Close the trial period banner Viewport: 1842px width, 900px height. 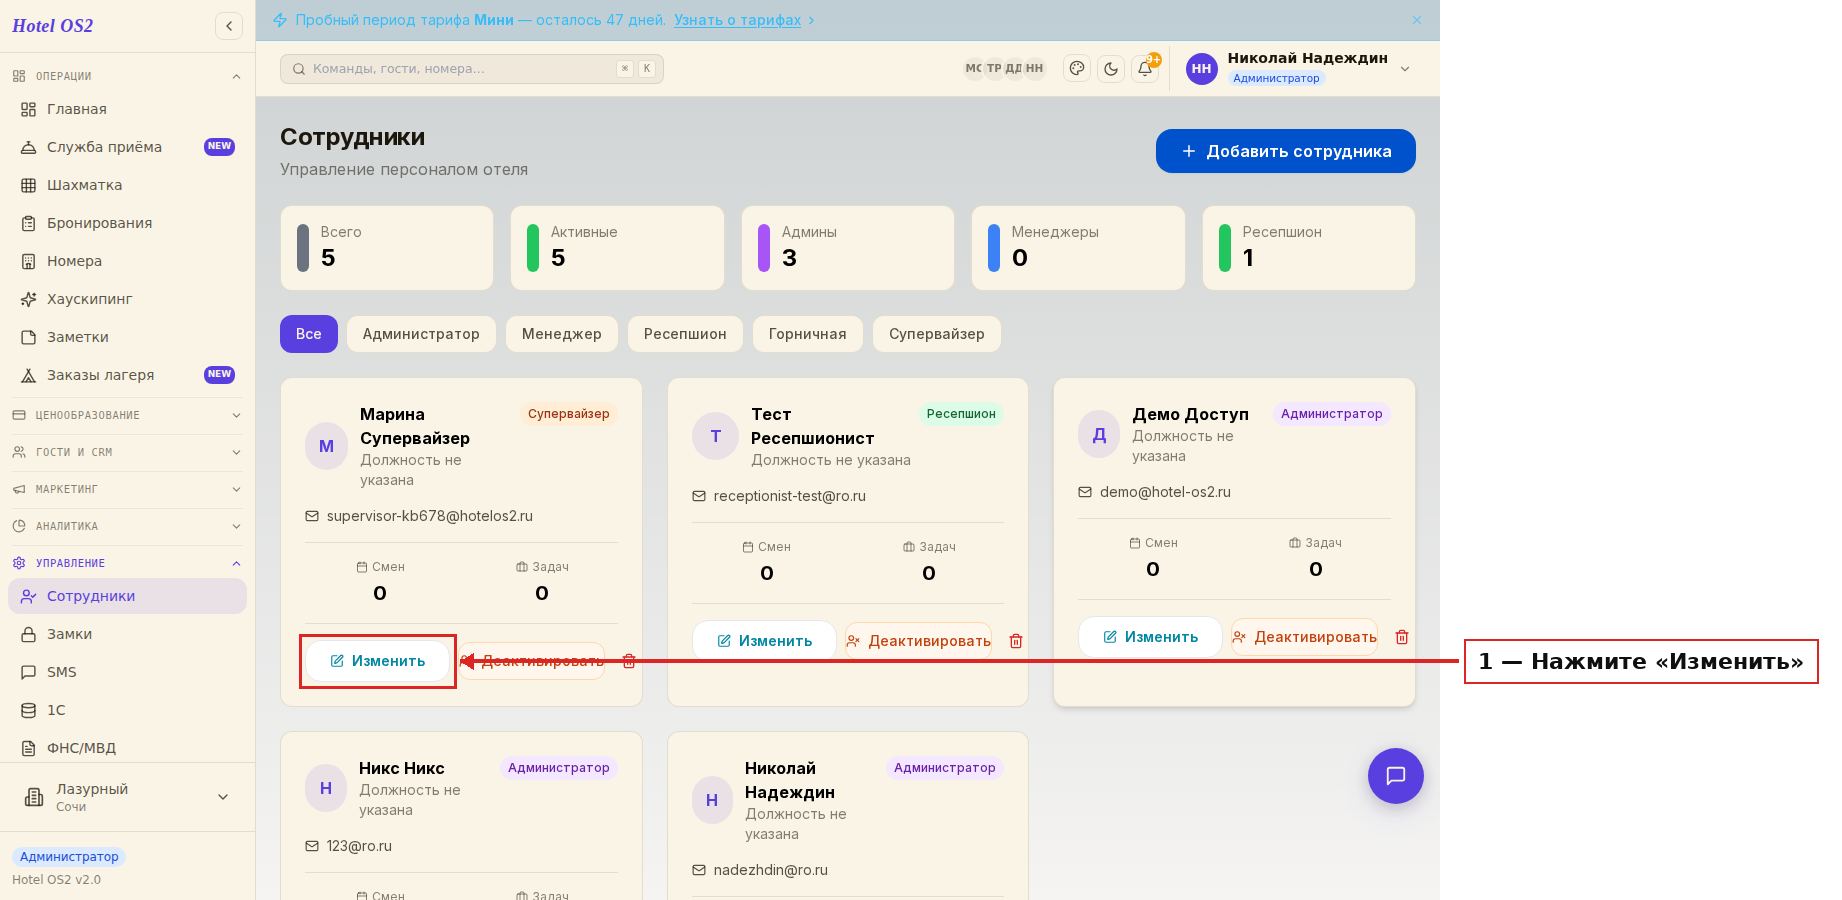pos(1417,20)
